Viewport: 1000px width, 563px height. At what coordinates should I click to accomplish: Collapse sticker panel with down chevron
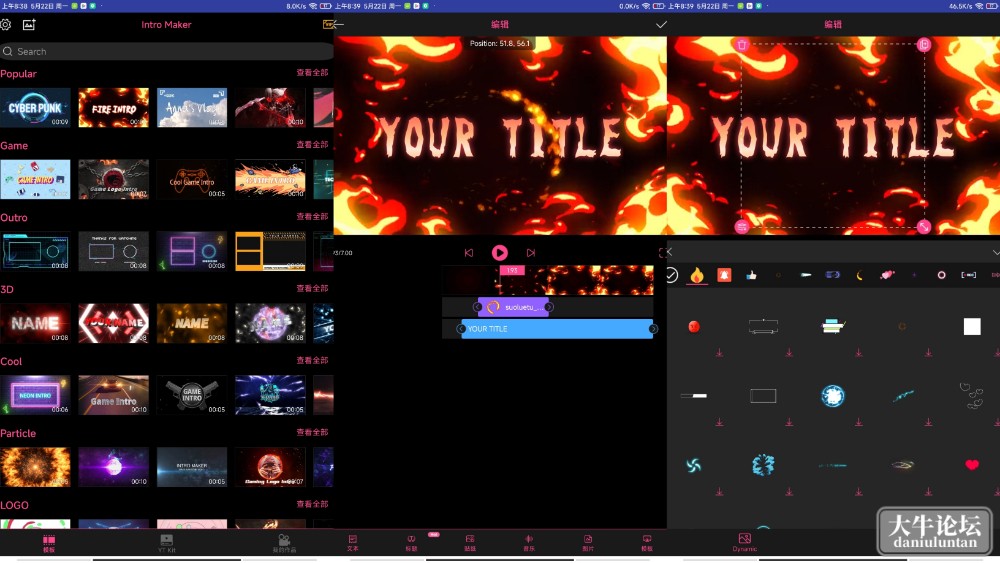pos(996,252)
